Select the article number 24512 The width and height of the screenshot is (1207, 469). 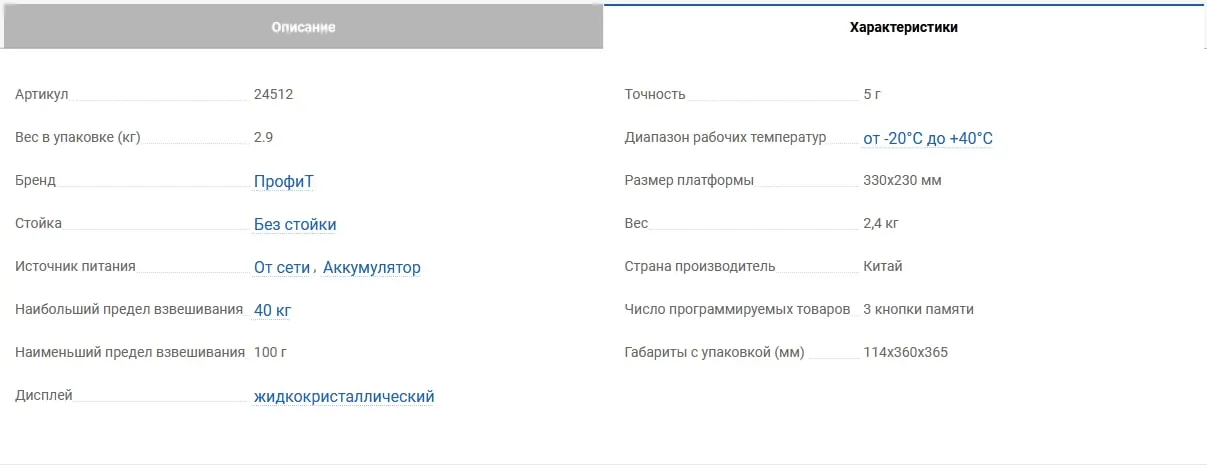tap(273, 94)
